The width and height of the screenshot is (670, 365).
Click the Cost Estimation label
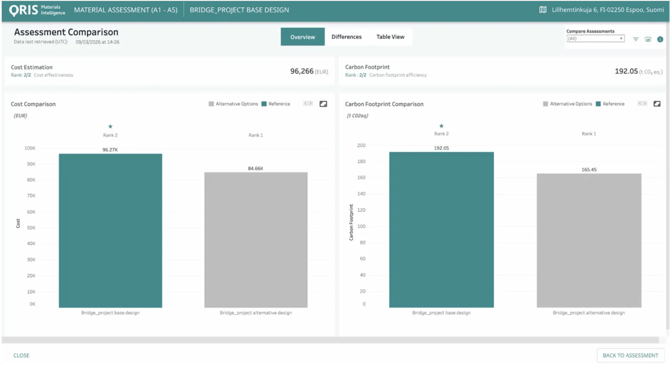pyautogui.click(x=32, y=67)
